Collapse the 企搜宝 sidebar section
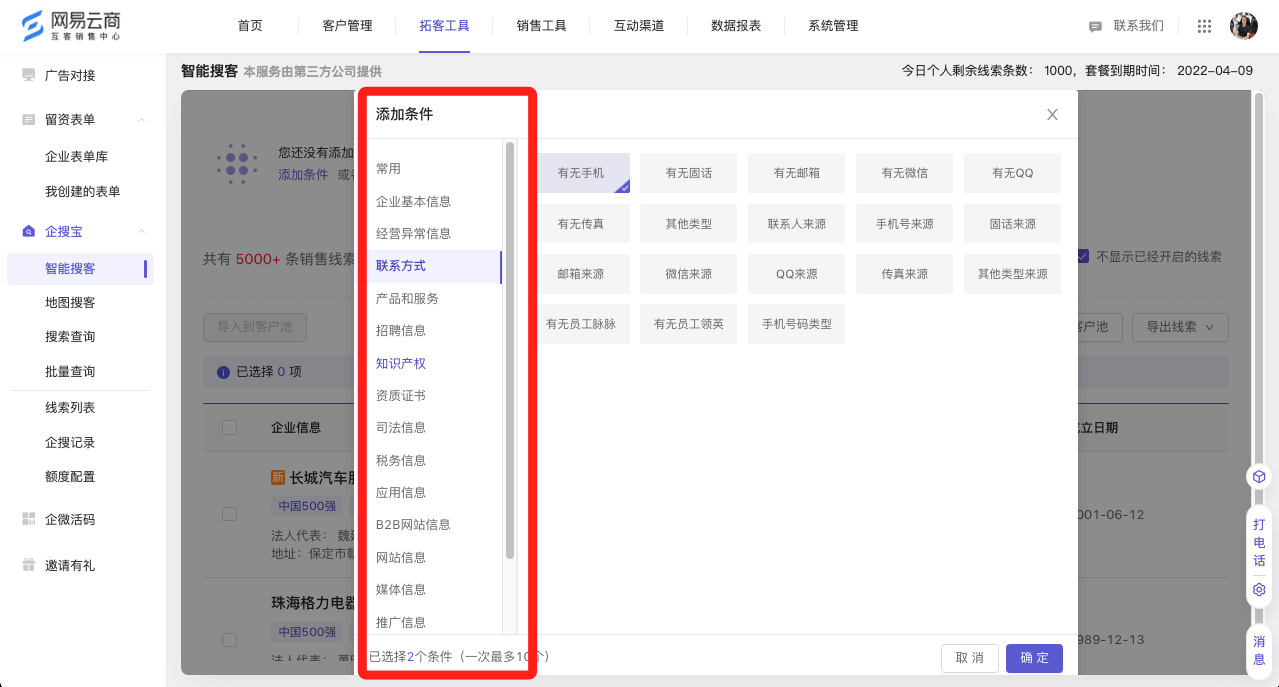 coord(141,231)
